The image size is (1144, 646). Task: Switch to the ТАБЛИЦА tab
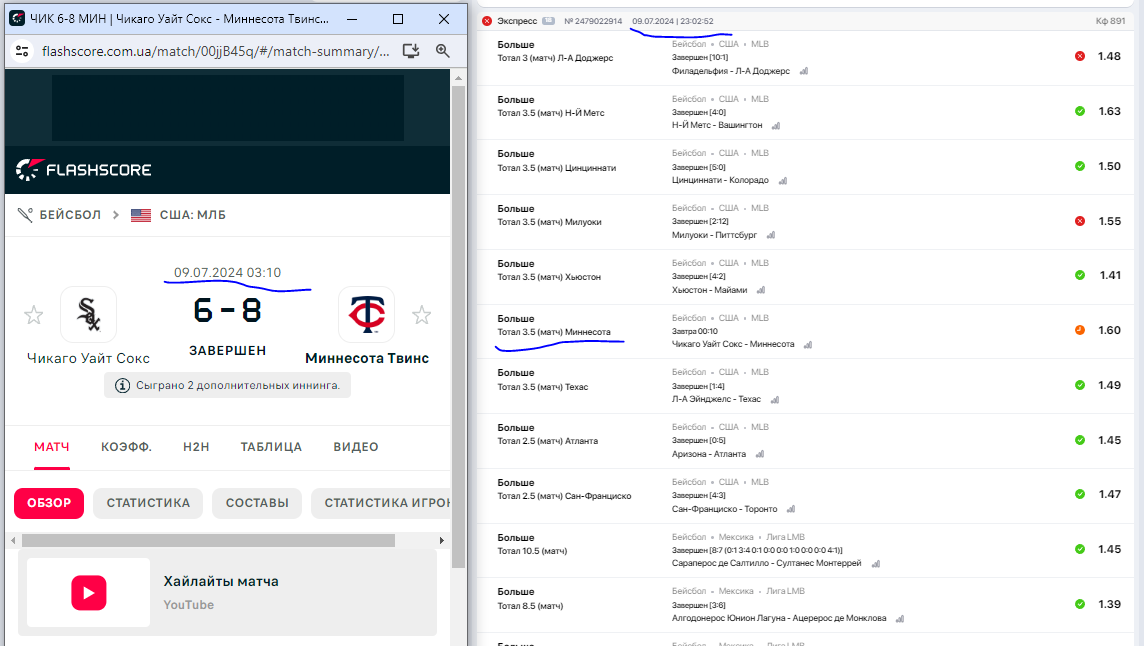click(271, 447)
